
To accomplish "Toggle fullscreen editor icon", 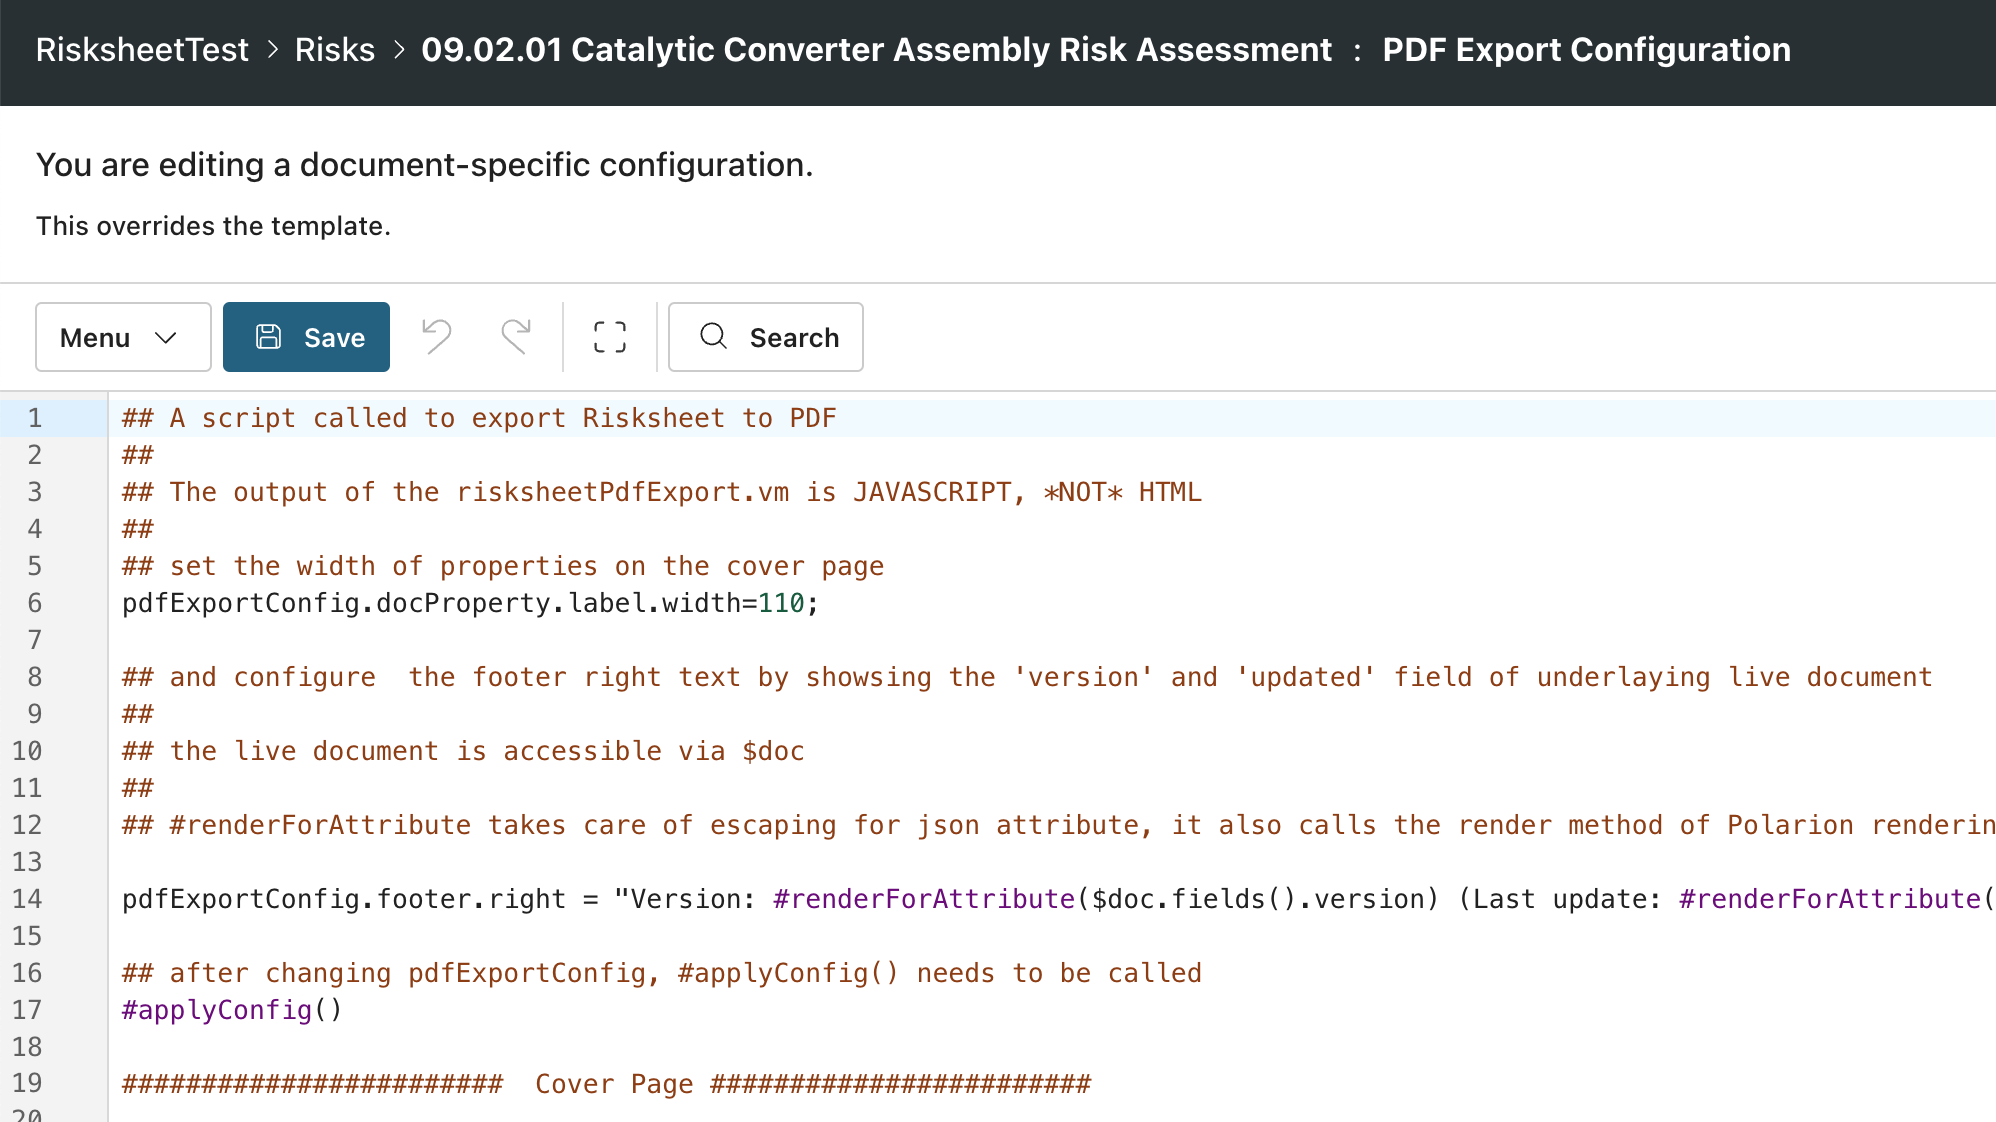I will point(610,337).
